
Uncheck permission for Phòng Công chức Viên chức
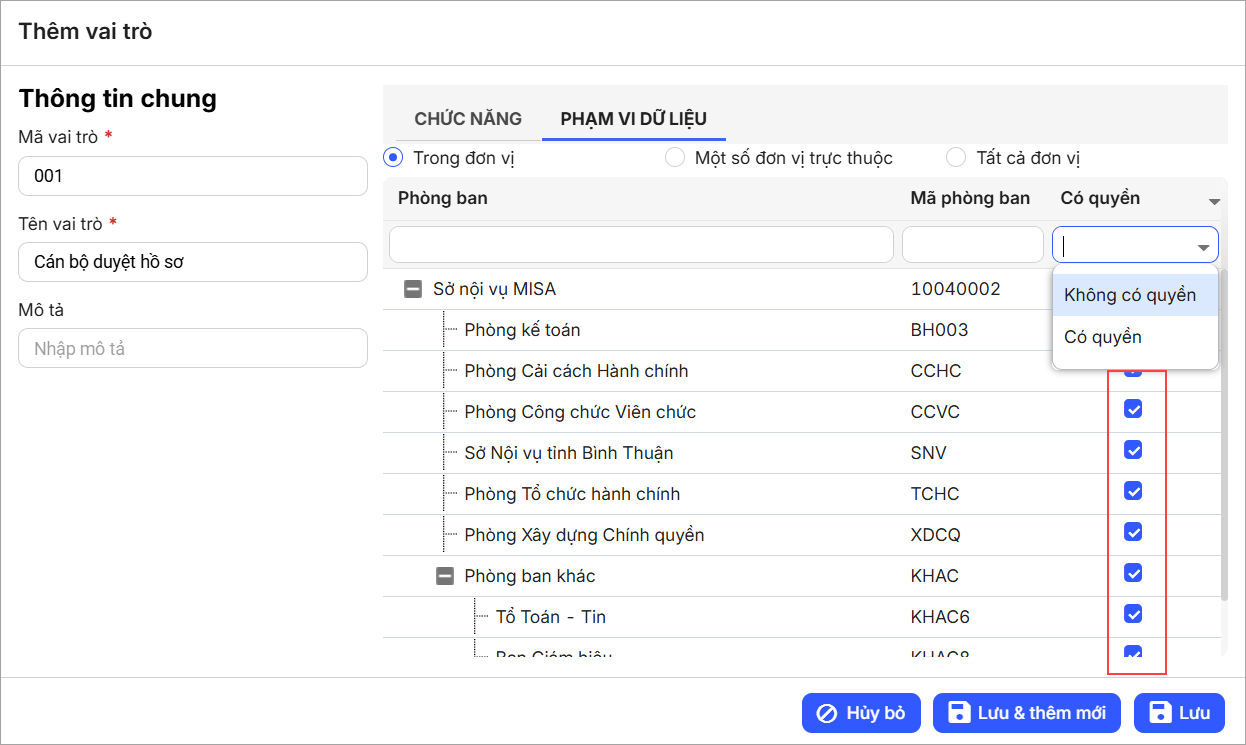pyautogui.click(x=1133, y=409)
